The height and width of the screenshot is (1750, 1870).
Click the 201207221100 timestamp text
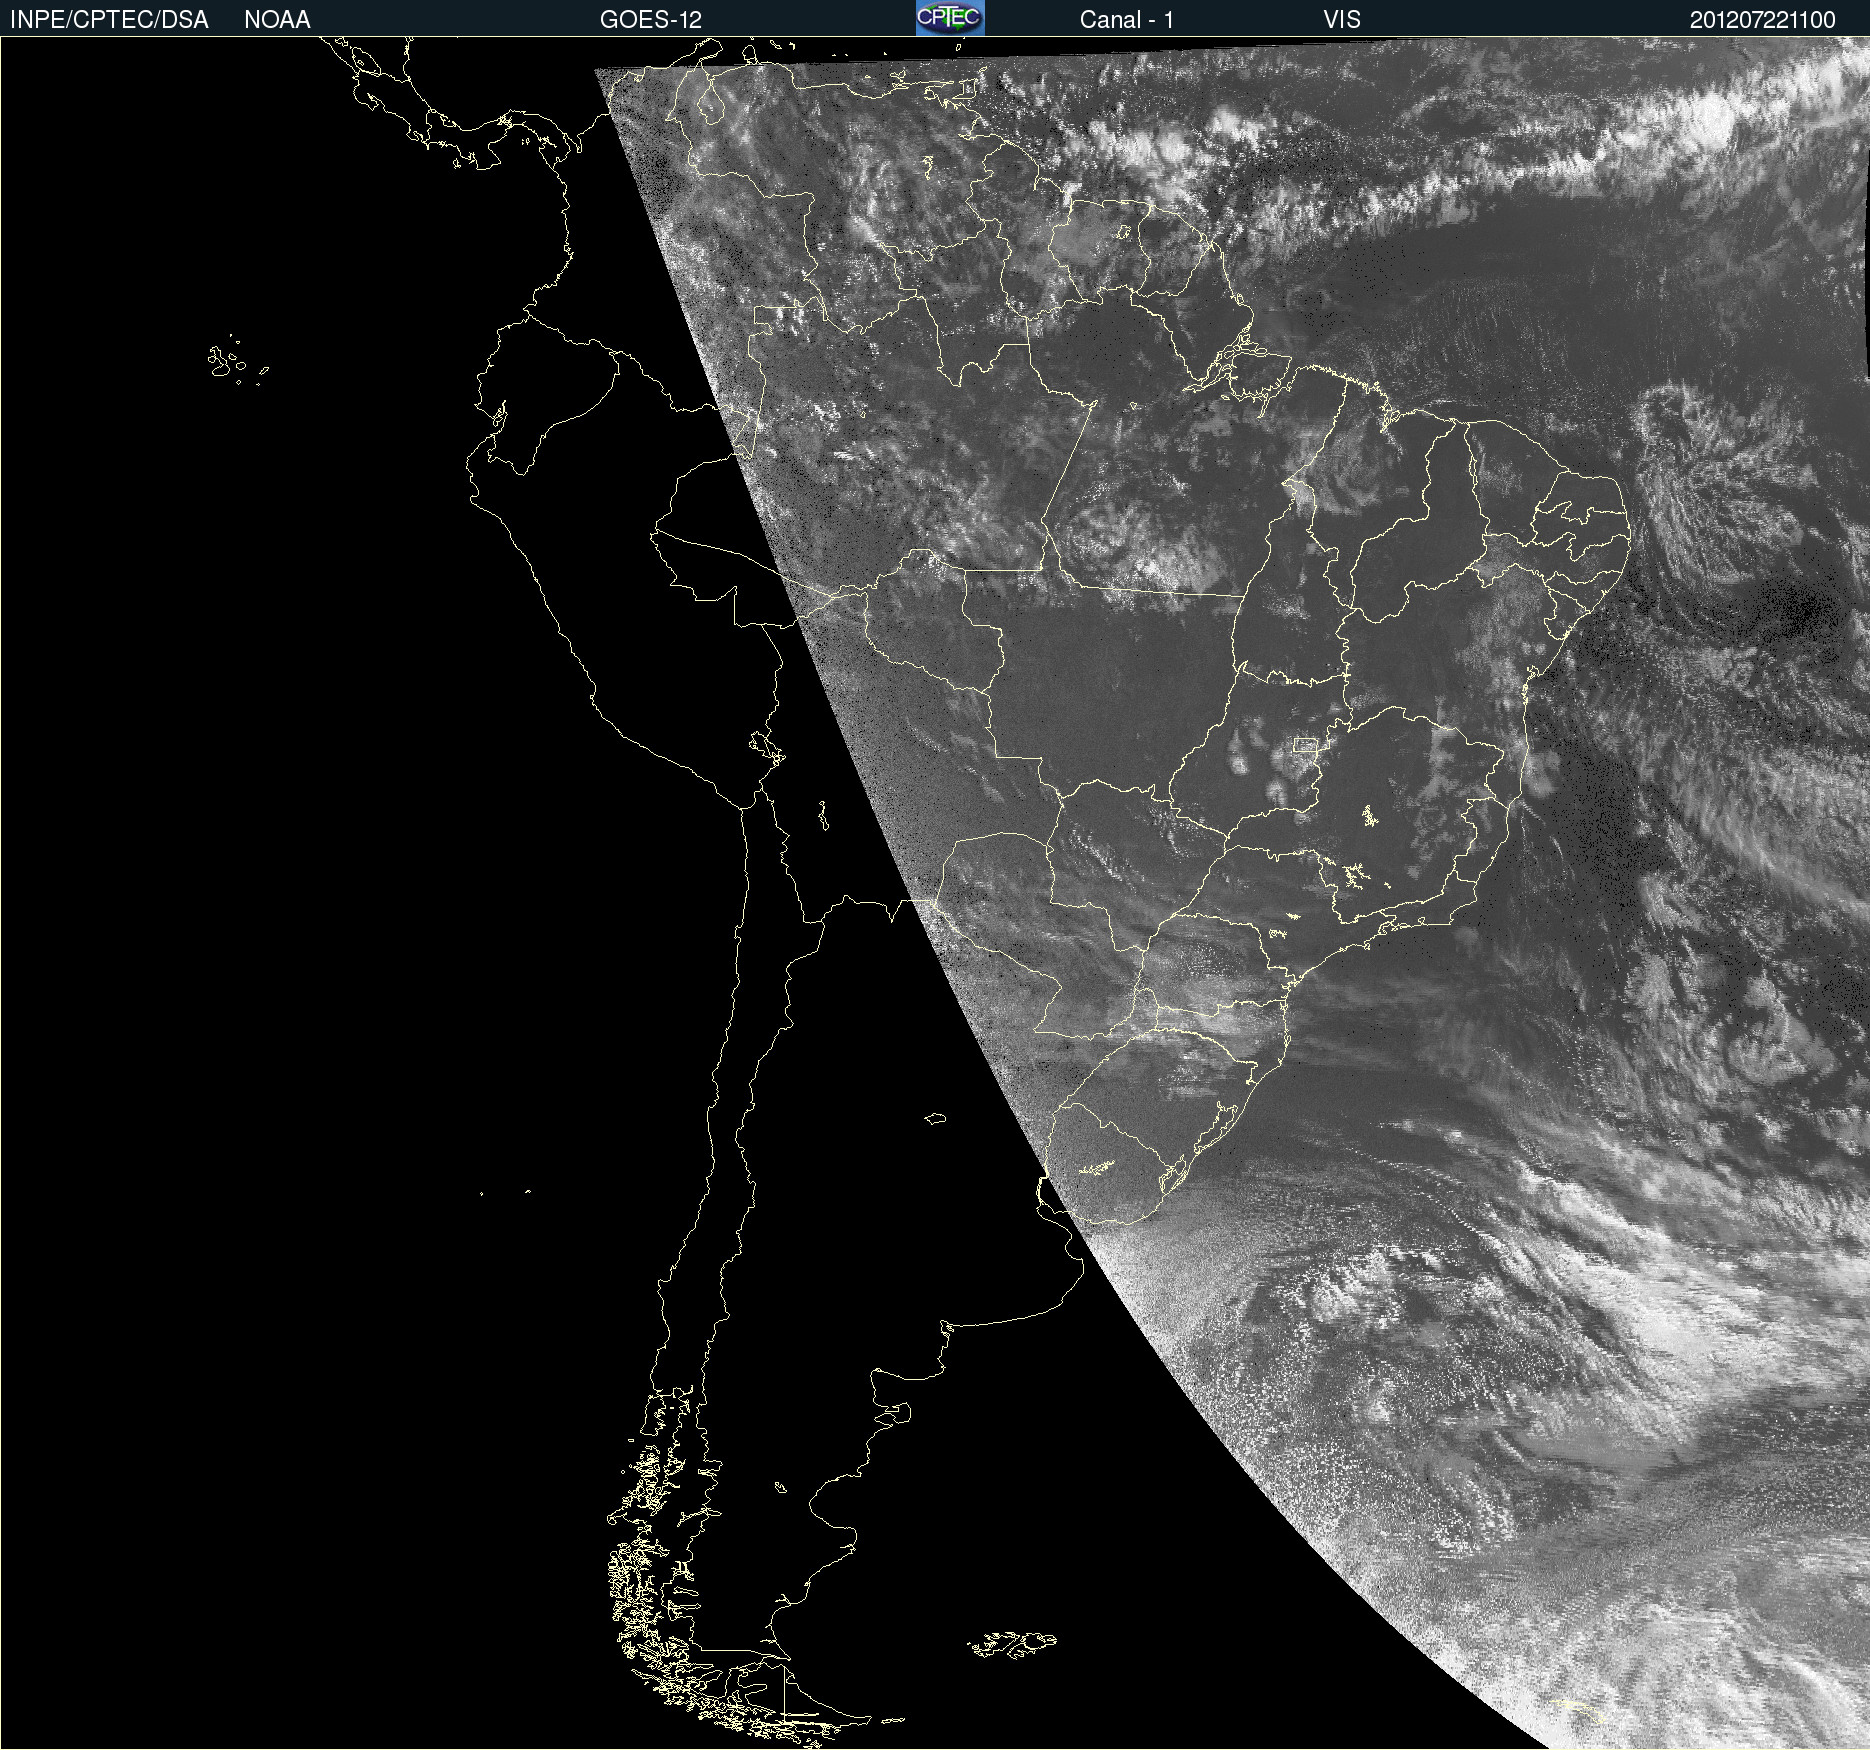[1763, 20]
